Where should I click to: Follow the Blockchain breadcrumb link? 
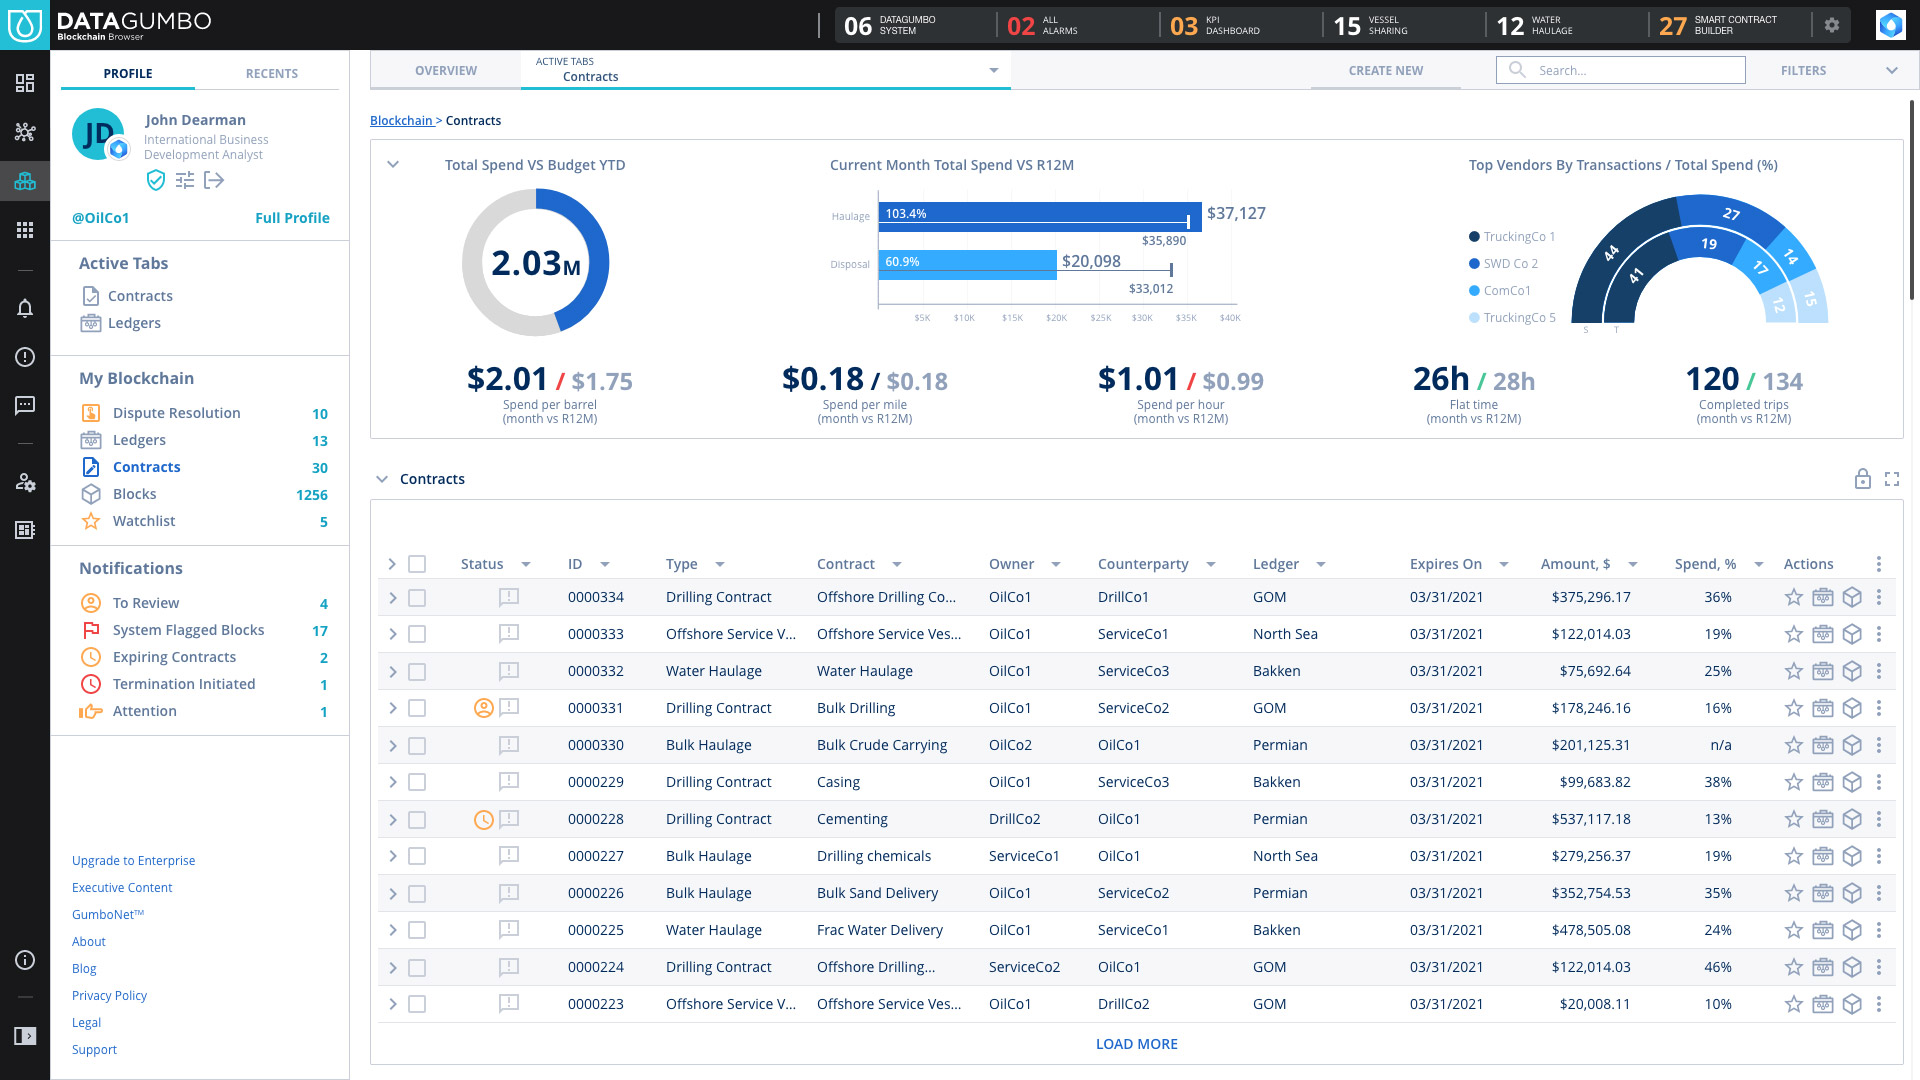coord(401,121)
